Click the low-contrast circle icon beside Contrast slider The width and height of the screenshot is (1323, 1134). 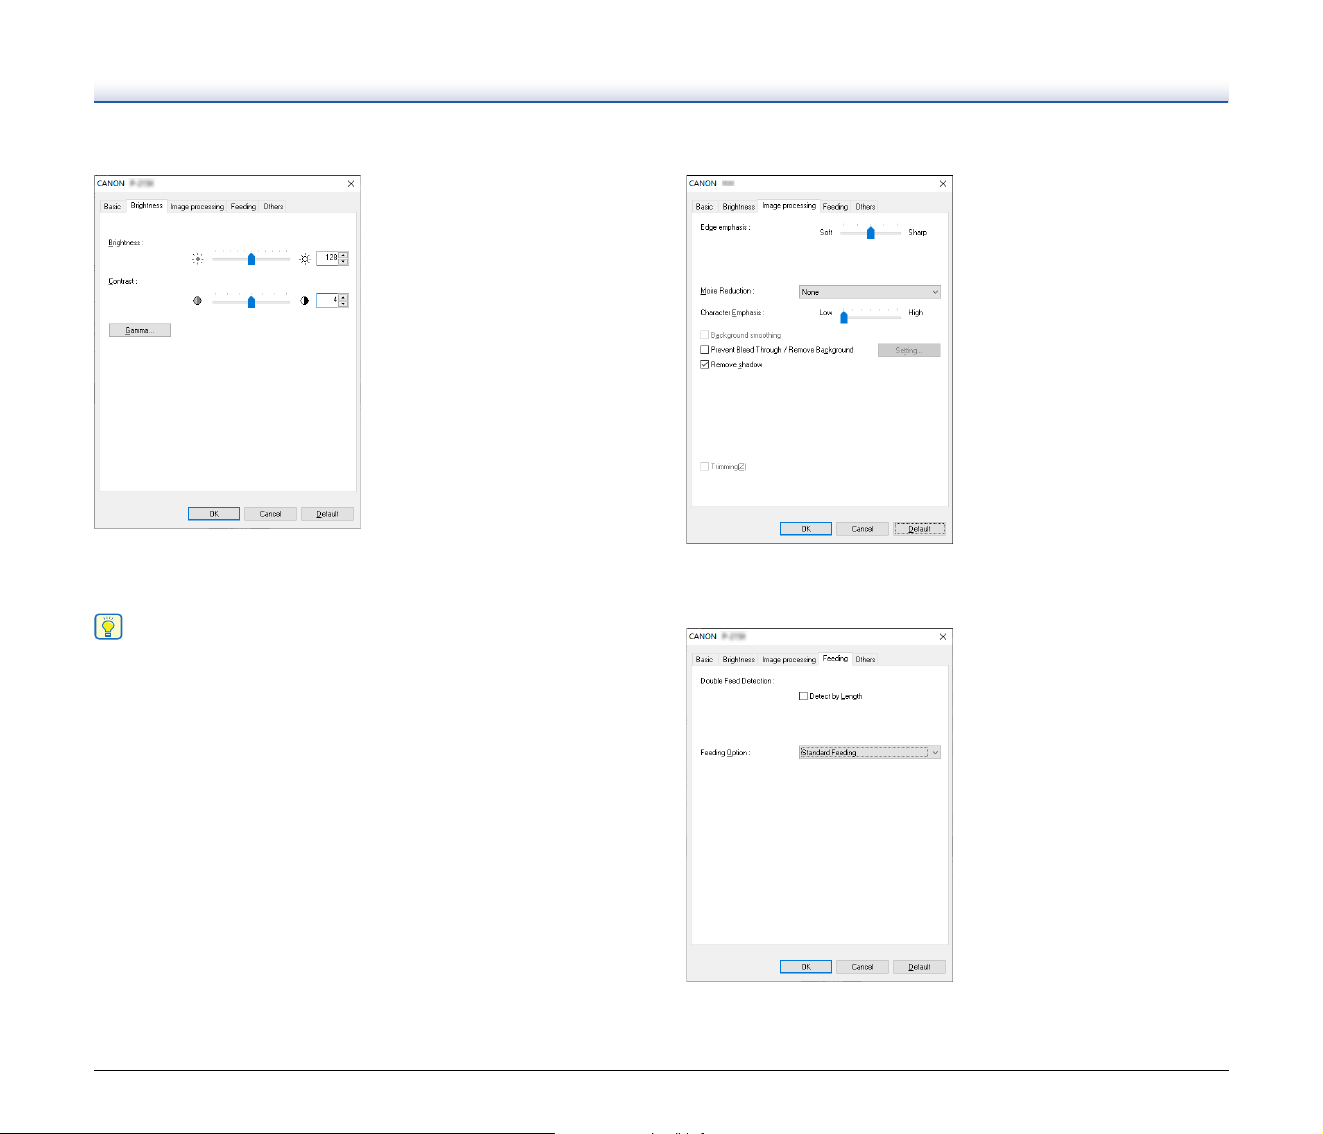point(197,300)
